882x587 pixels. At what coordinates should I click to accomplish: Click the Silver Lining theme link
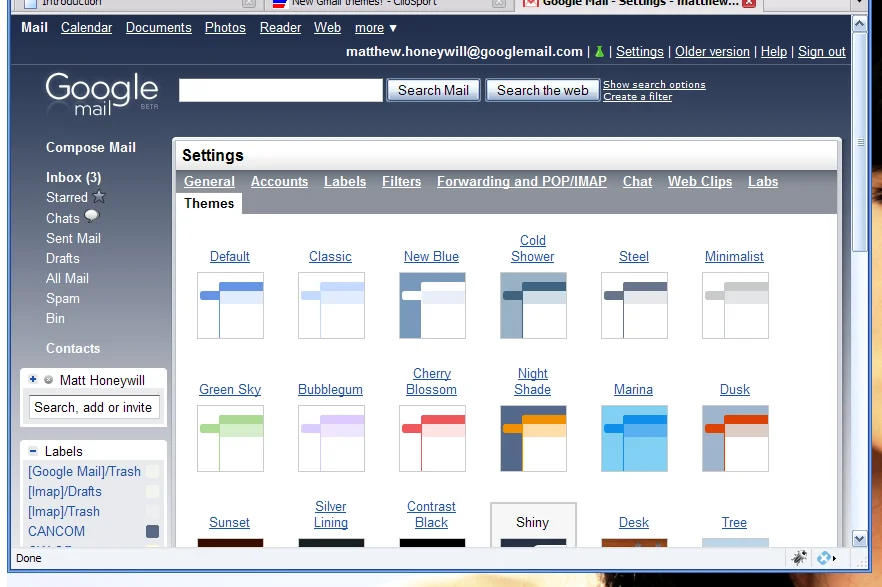[331, 514]
